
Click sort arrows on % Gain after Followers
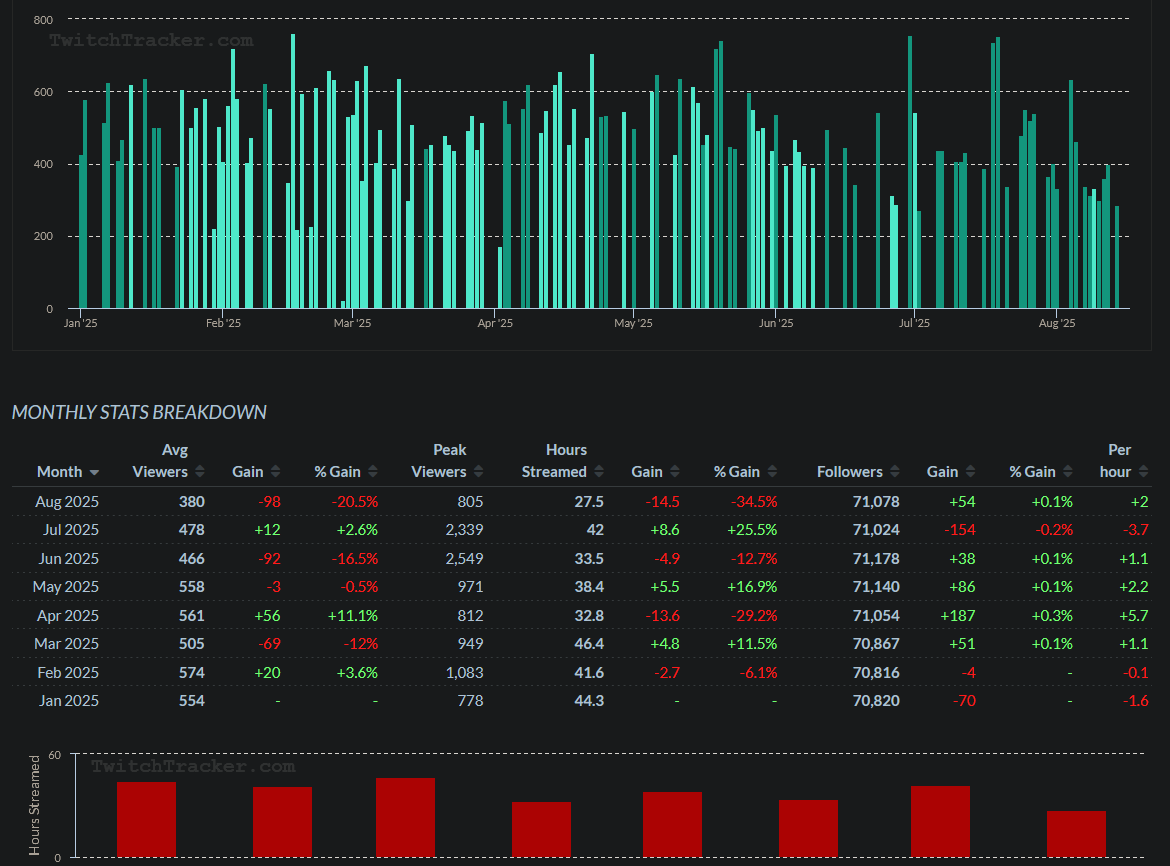1069,472
